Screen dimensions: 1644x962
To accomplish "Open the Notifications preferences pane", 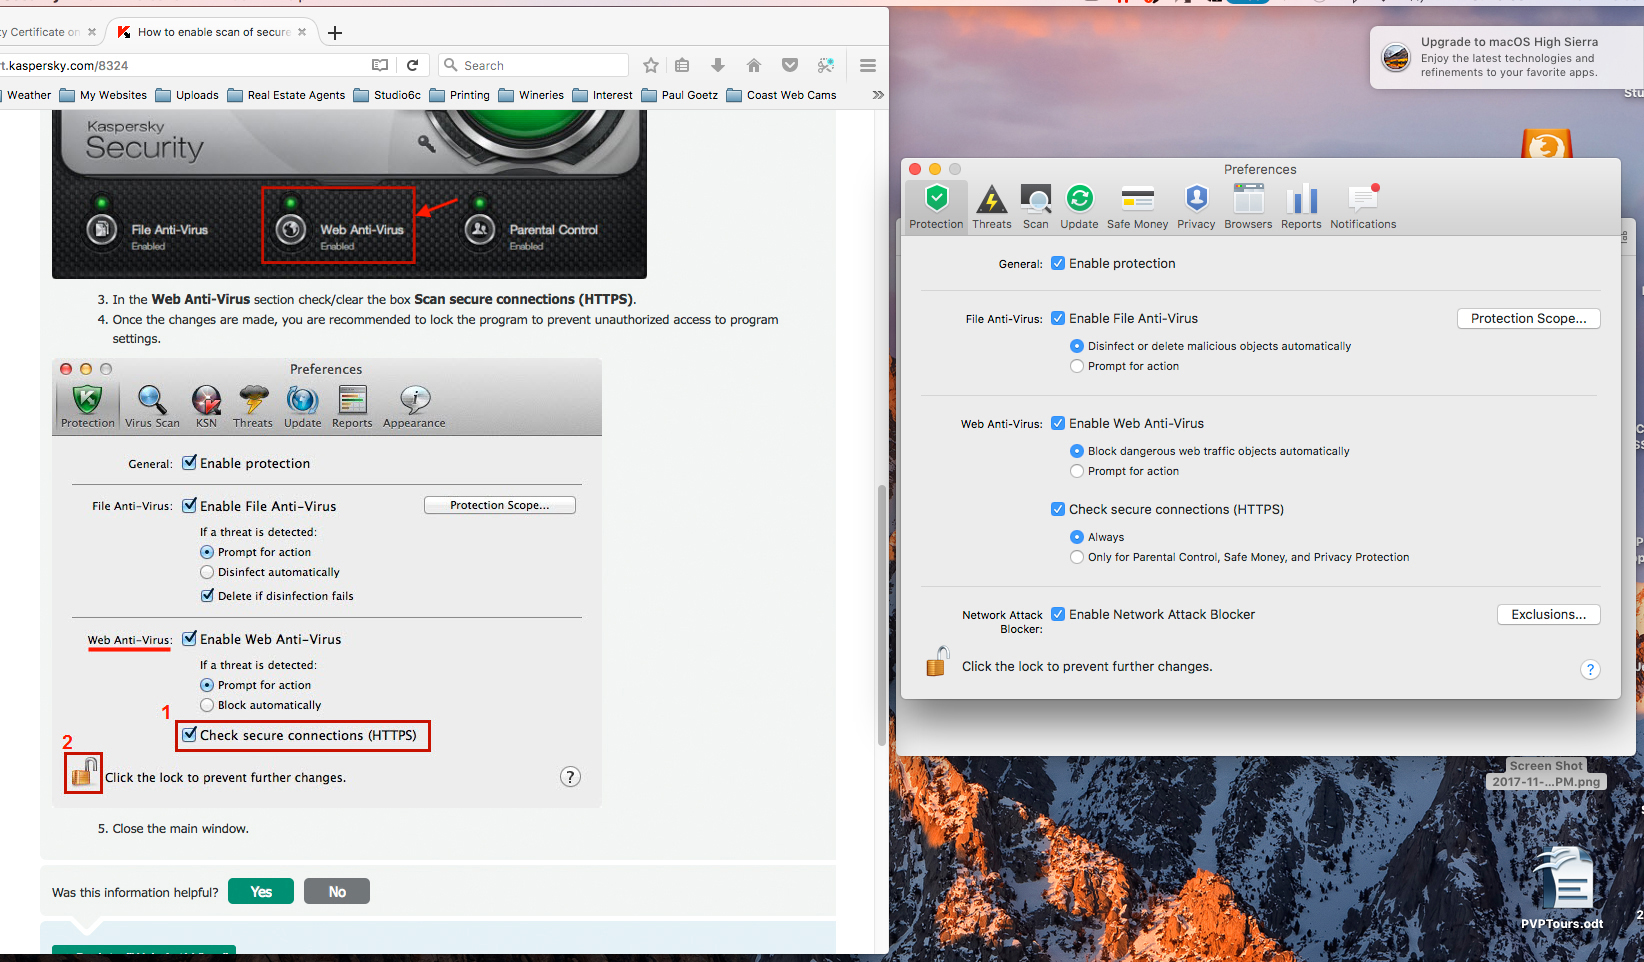I will 1363,207.
